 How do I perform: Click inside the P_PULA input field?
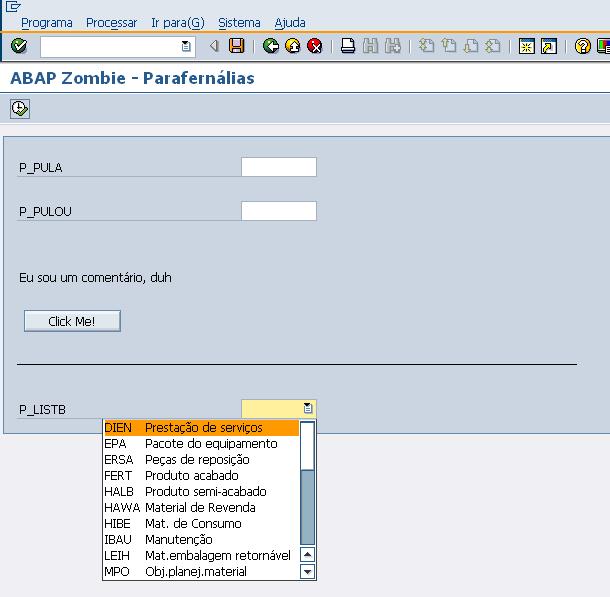pyautogui.click(x=279, y=167)
